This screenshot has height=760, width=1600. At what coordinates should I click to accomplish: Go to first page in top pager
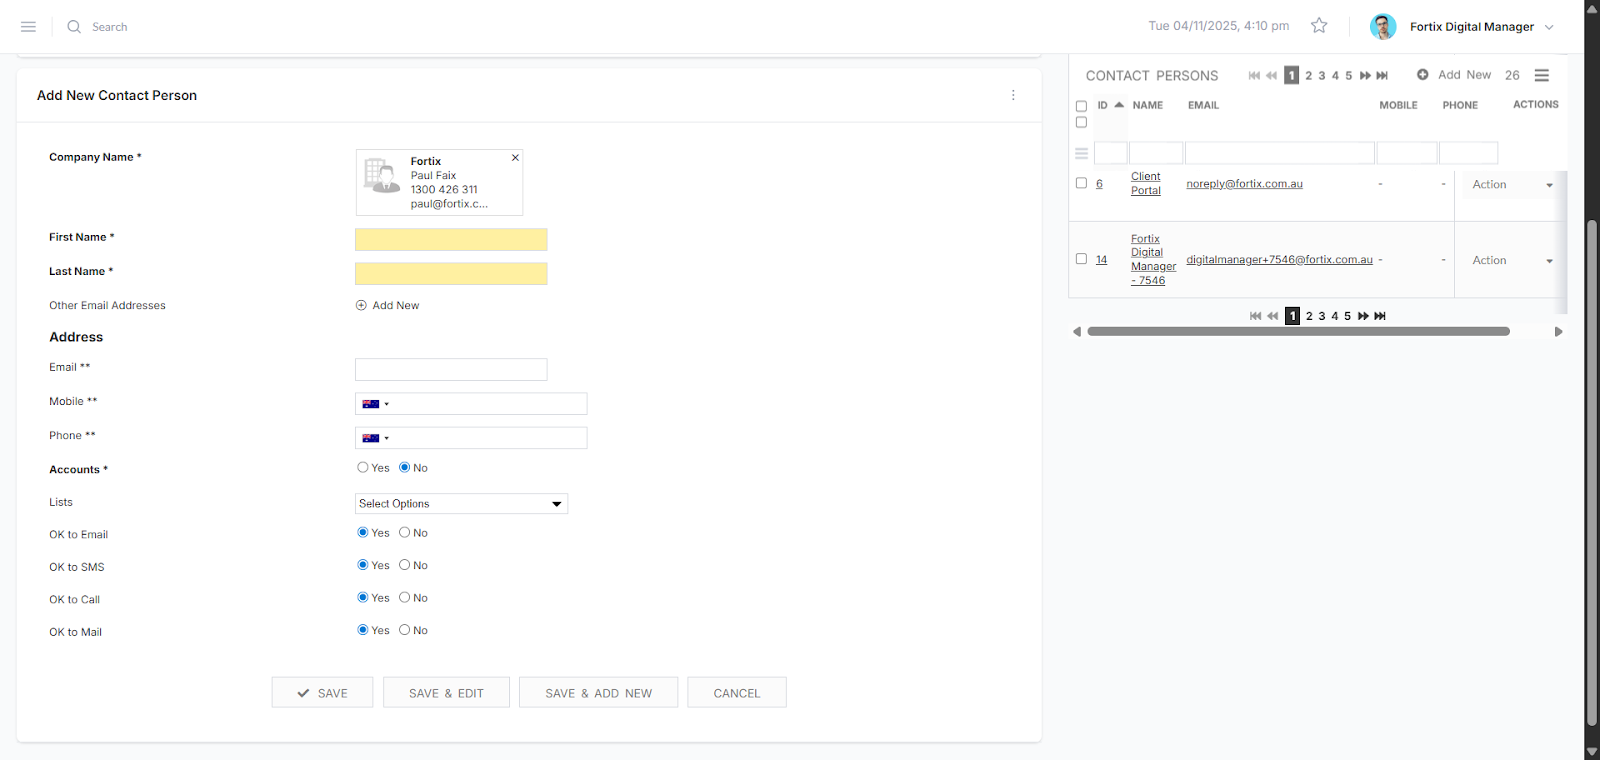click(1254, 76)
